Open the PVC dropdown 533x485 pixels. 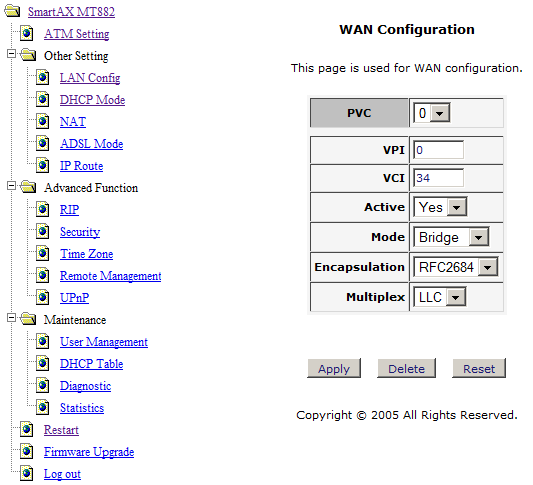432,113
